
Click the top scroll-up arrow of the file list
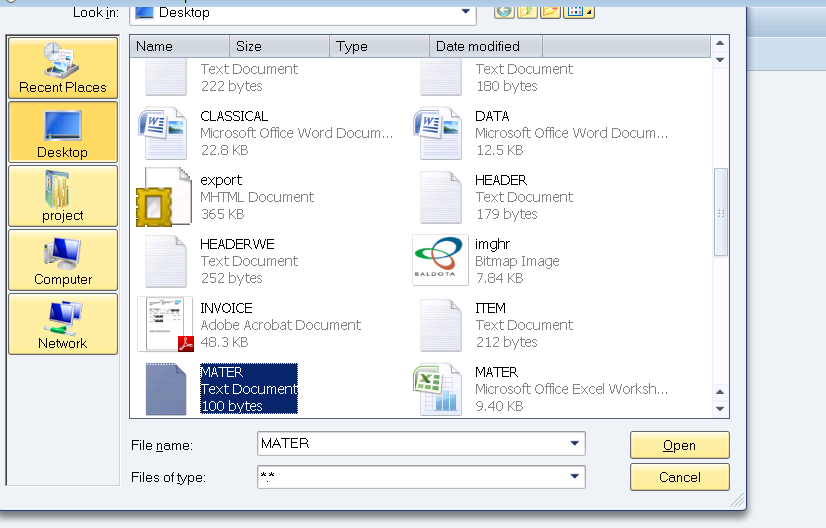(x=720, y=43)
